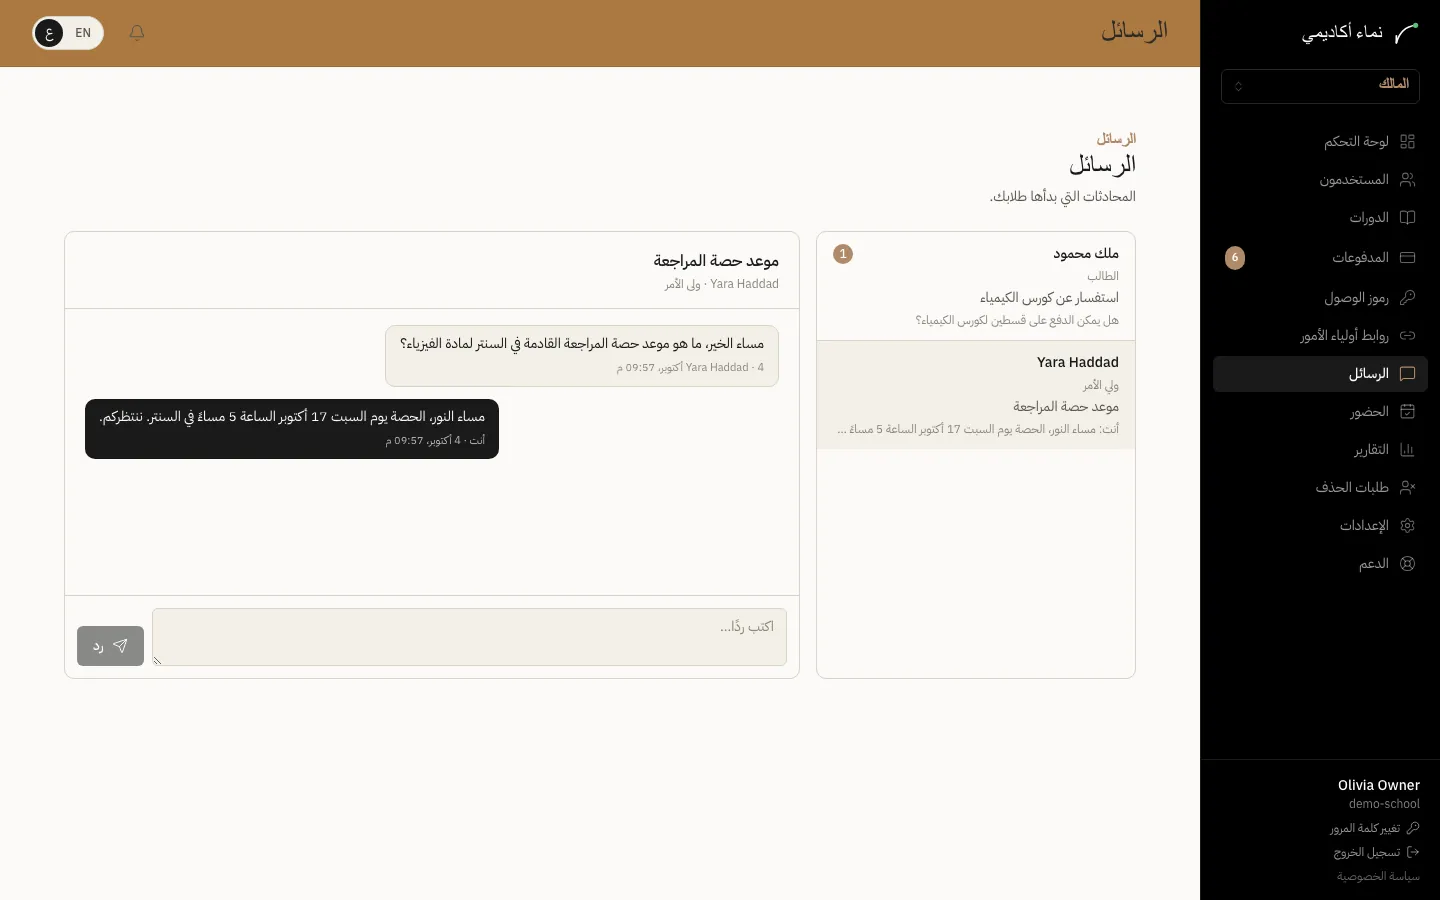Click the lifebuoy icon beside الدعم

click(x=1407, y=564)
